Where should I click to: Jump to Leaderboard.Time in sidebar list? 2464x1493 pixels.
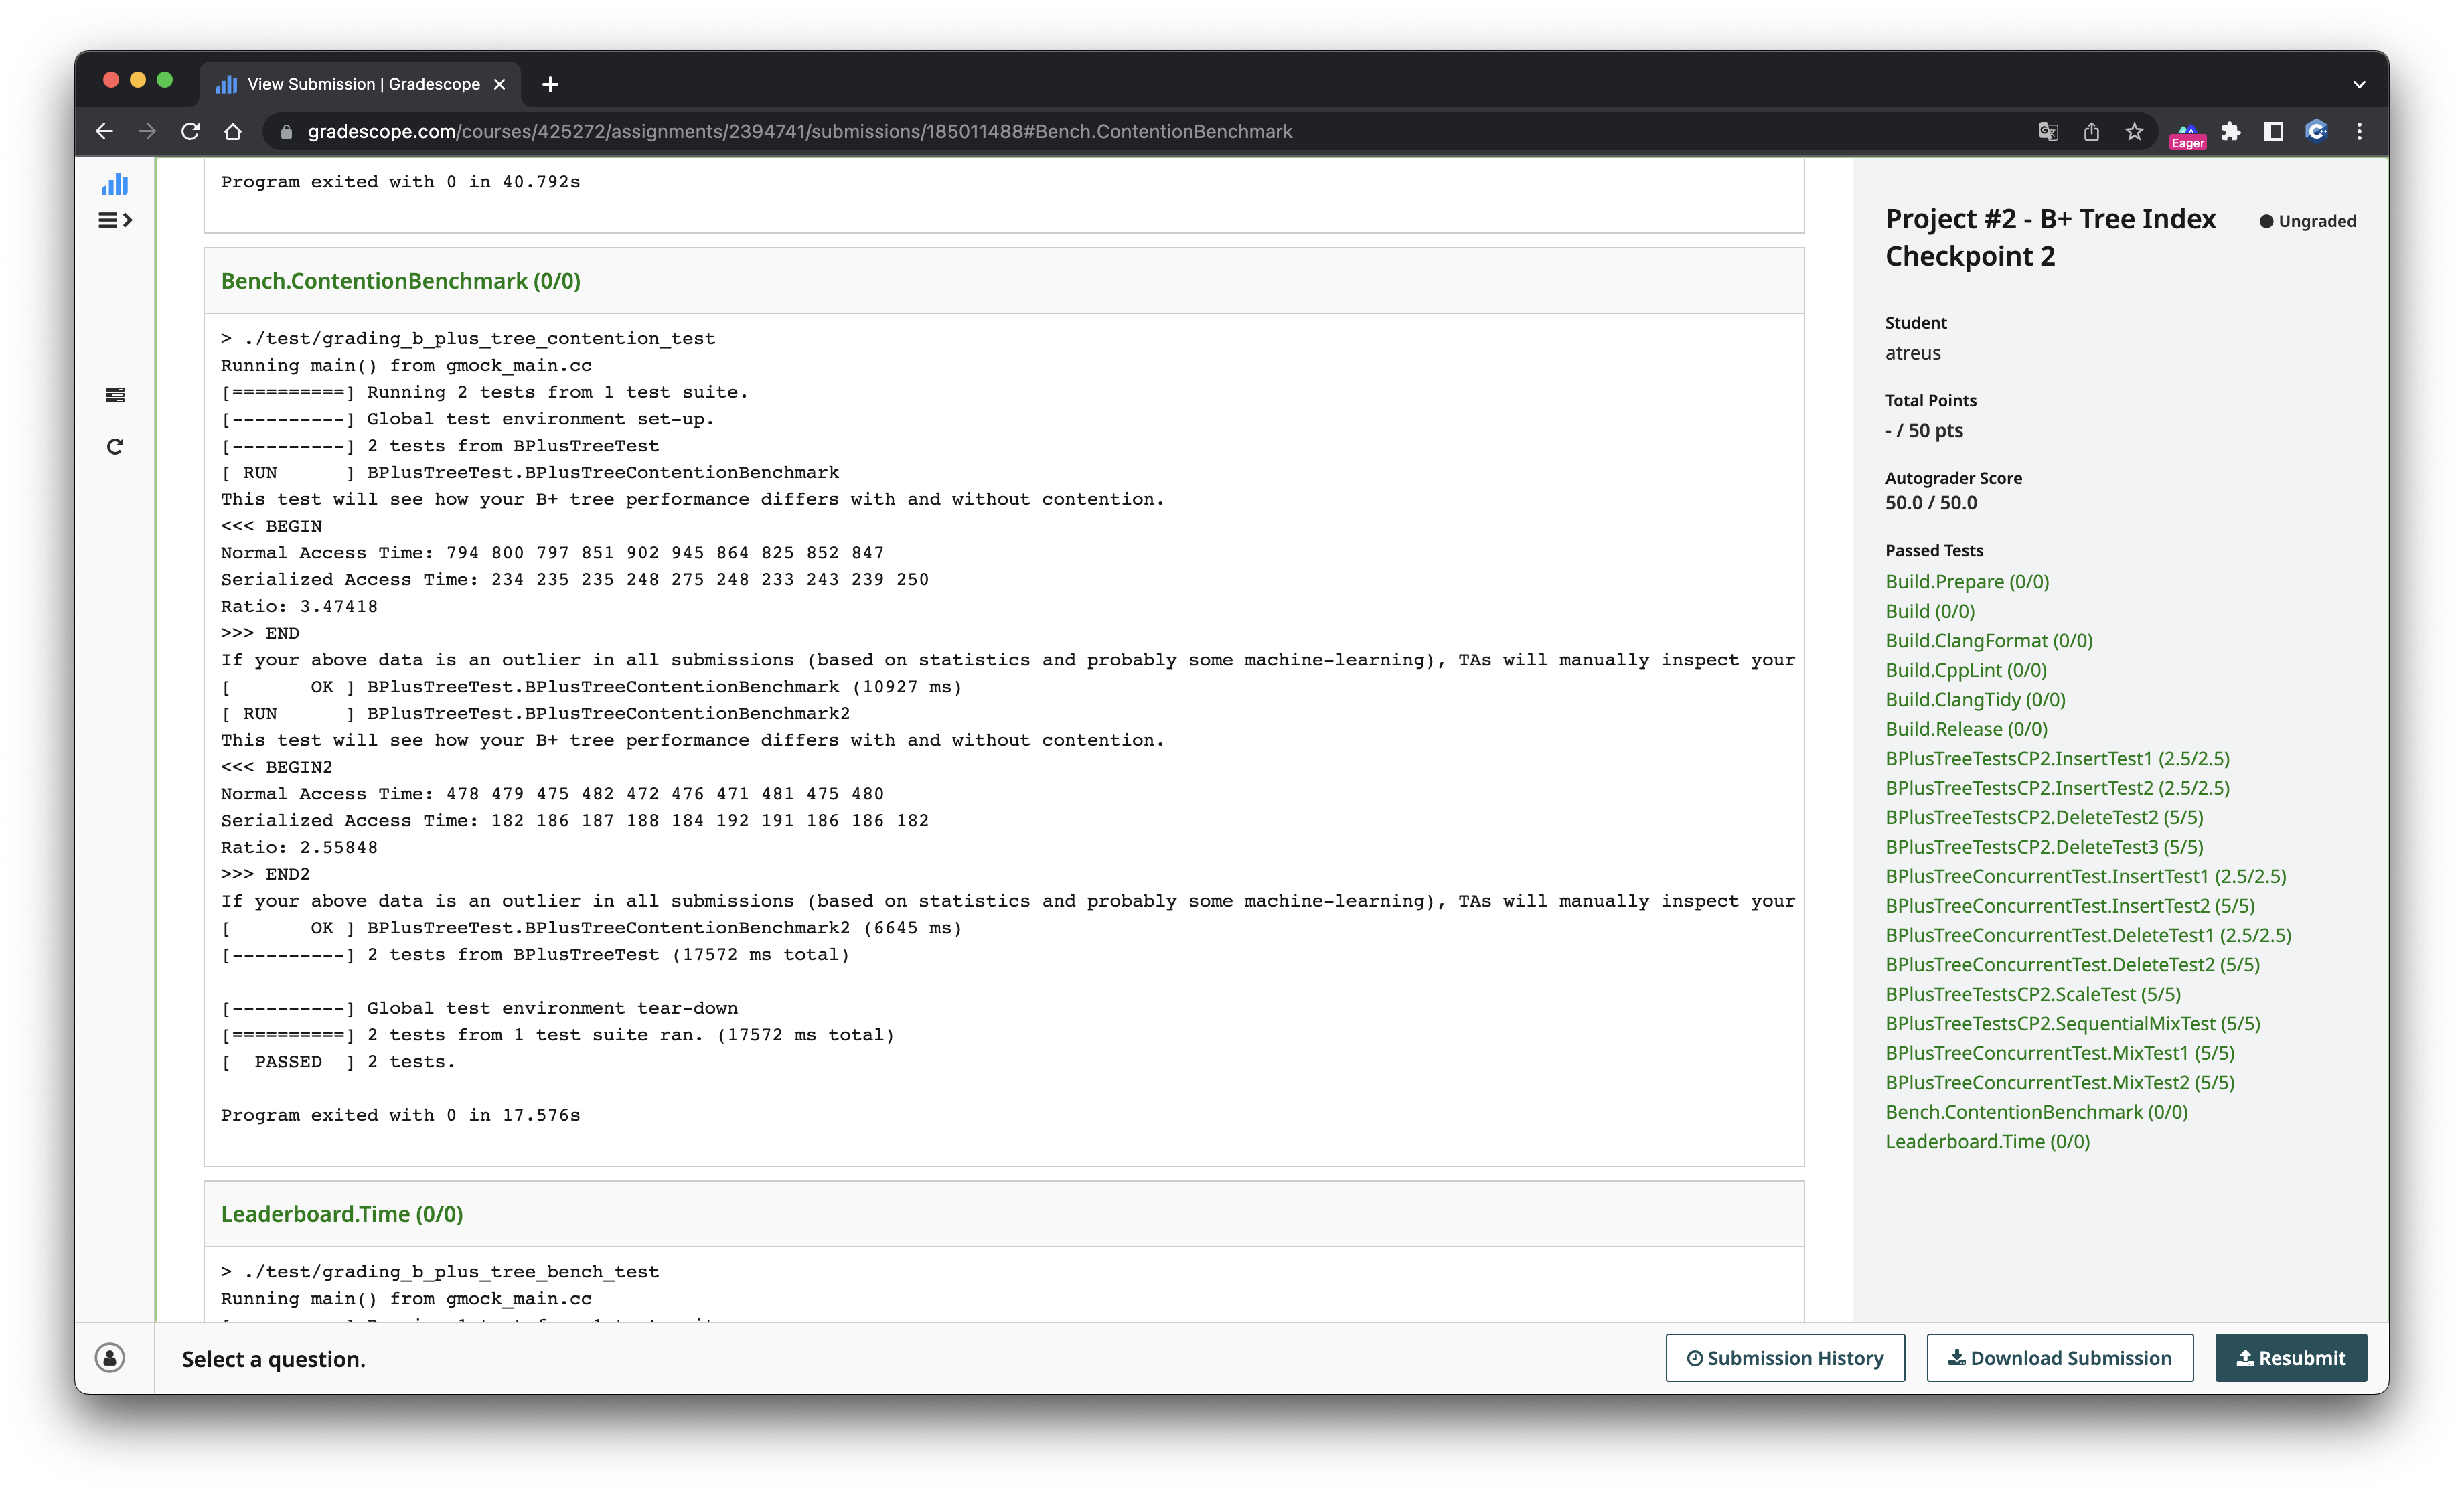pos(1987,1141)
